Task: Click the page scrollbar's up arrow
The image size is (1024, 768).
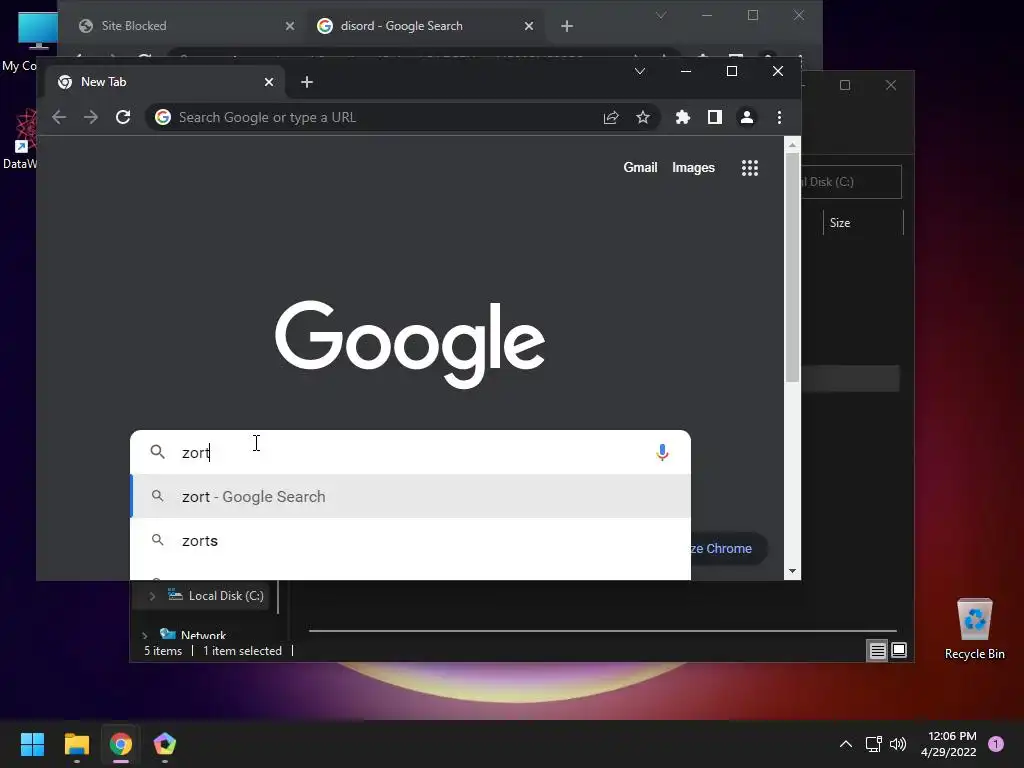Action: point(792,145)
